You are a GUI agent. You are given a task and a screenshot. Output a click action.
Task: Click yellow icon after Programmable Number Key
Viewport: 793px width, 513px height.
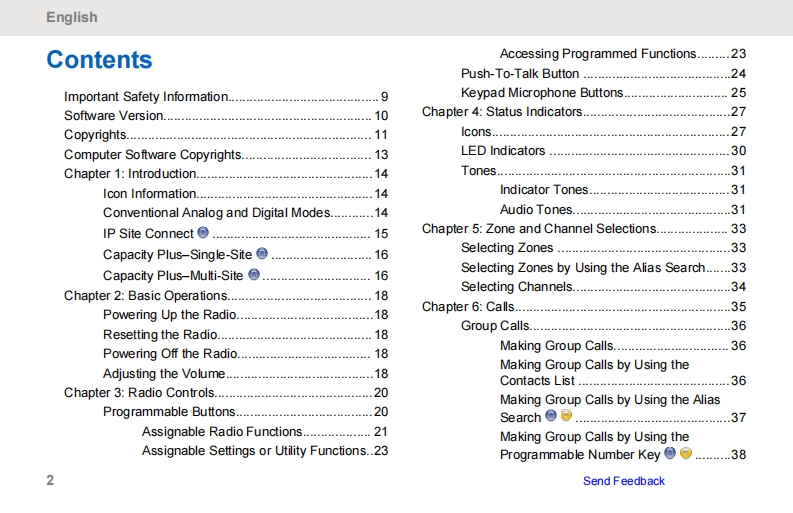coord(686,453)
